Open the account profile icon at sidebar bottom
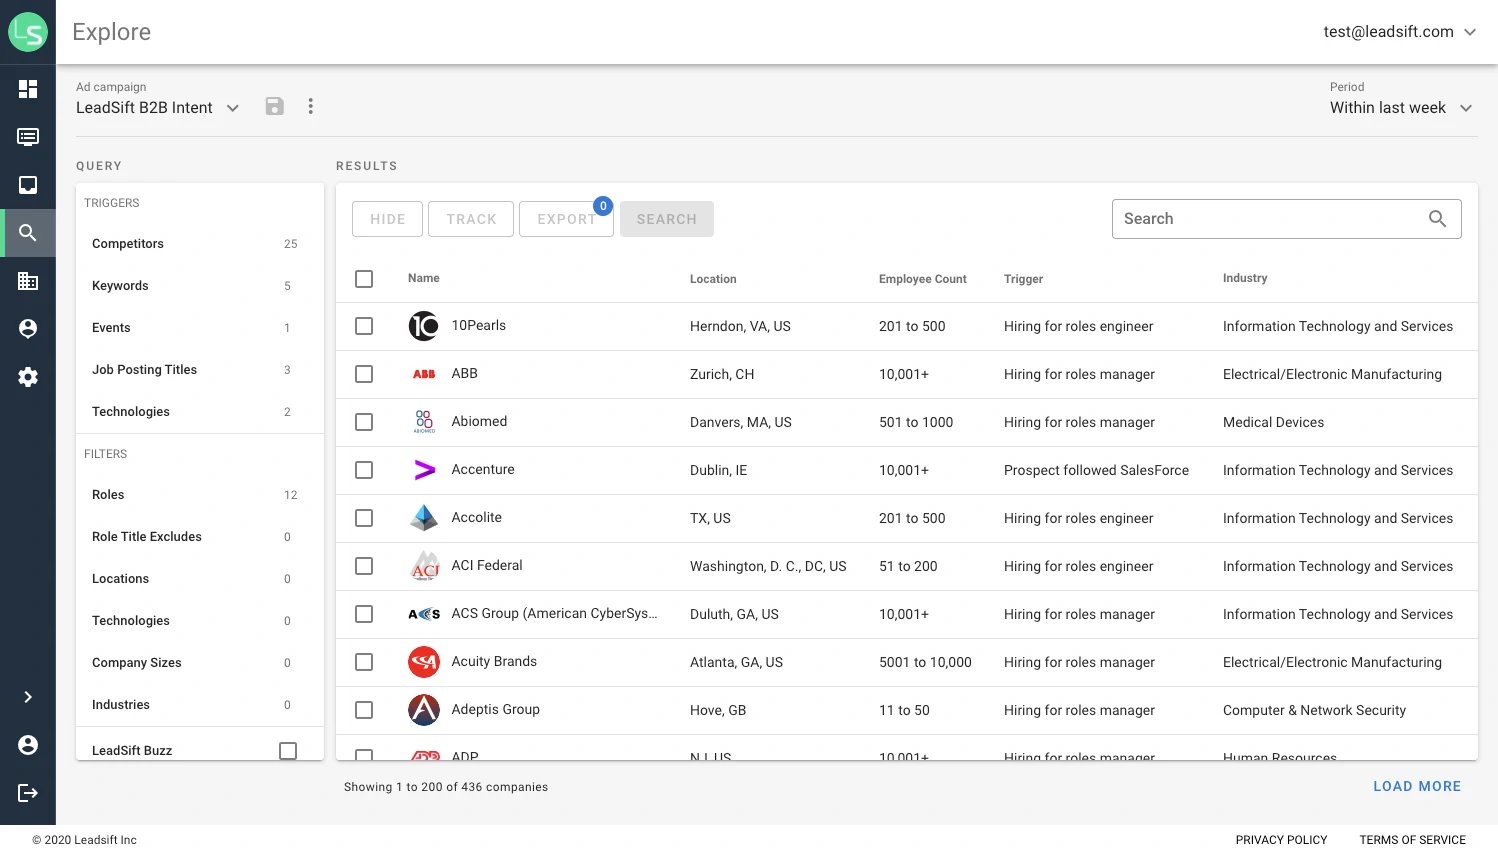 tap(28, 745)
